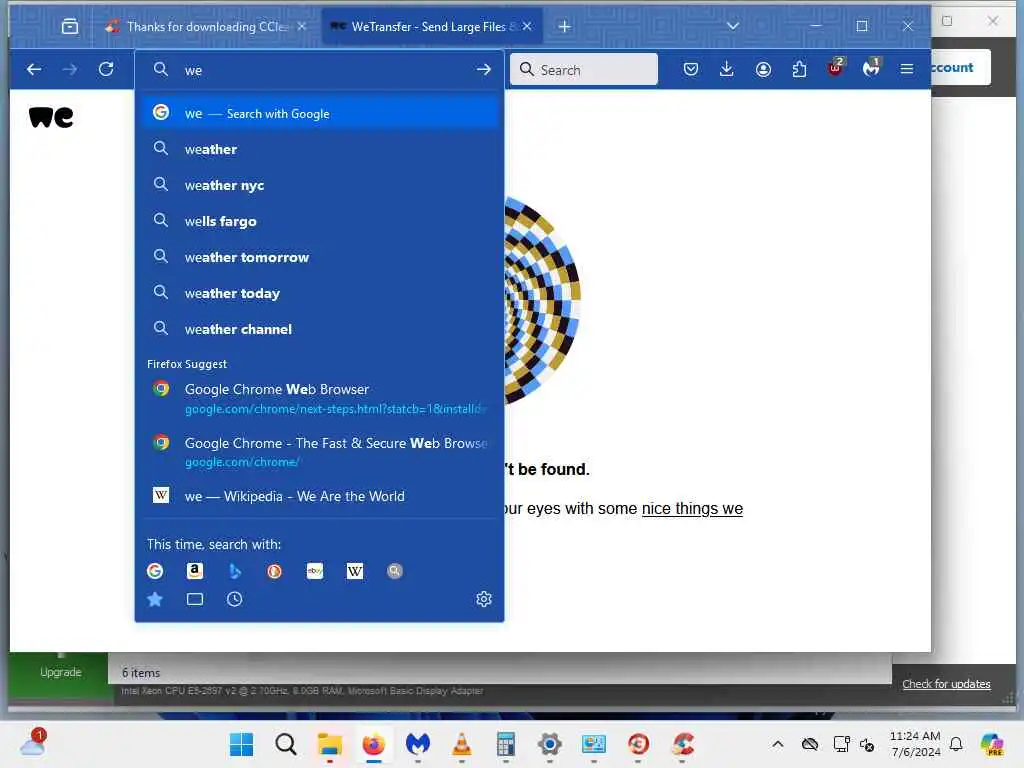Open Google Chrome Fast & Secure suggestion
This screenshot has width=1024, height=768.
click(319, 452)
